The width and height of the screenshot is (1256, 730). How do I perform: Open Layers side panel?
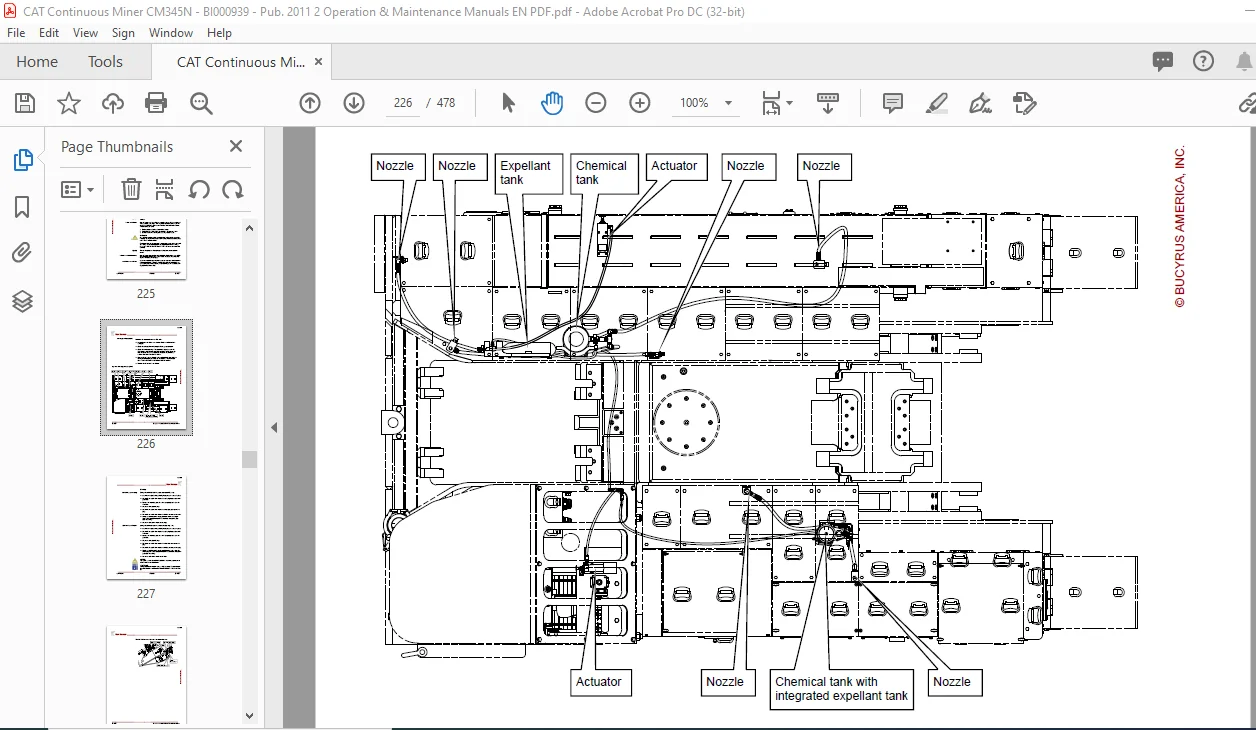tap(22, 300)
